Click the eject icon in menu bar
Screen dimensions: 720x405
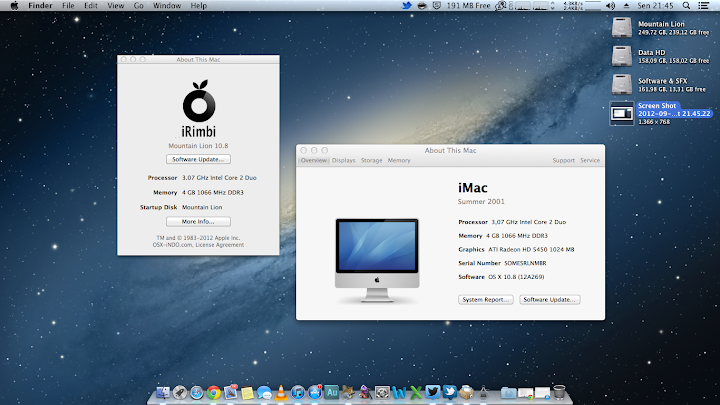pyautogui.click(x=626, y=6)
